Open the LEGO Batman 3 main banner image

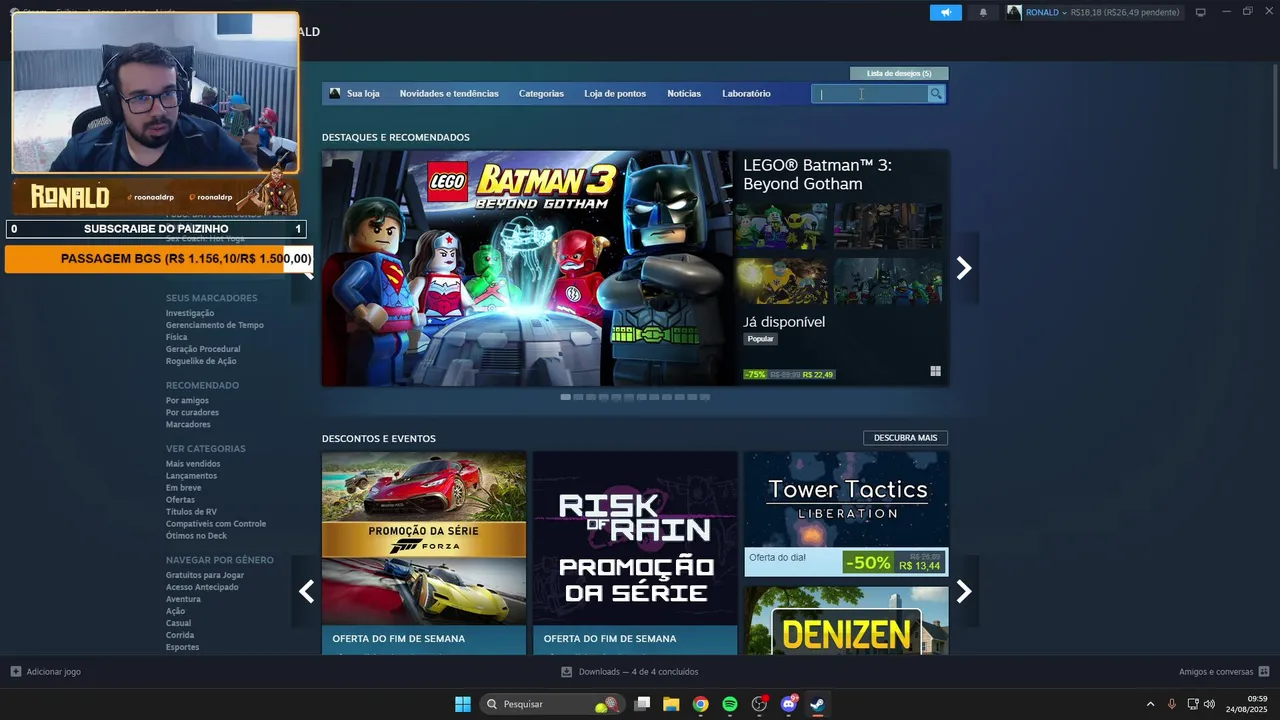[527, 268]
